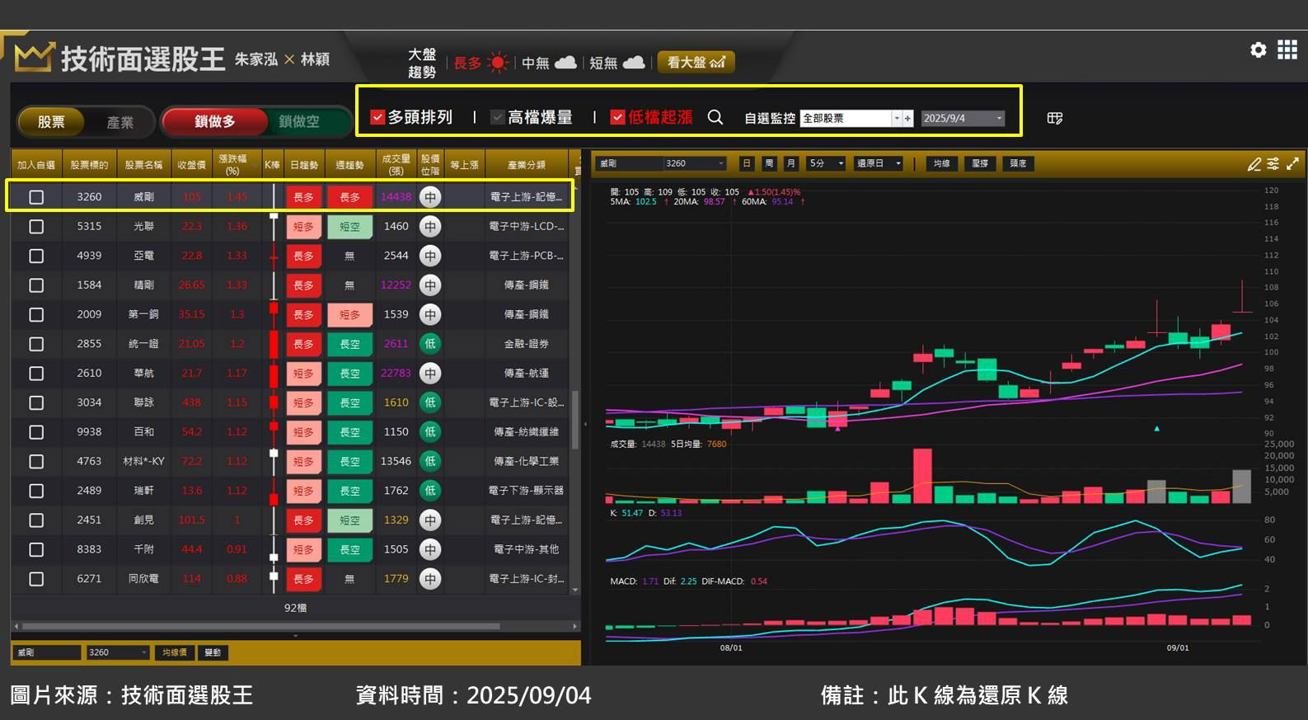
Task: Switch to the 股票 tab
Action: (51, 122)
